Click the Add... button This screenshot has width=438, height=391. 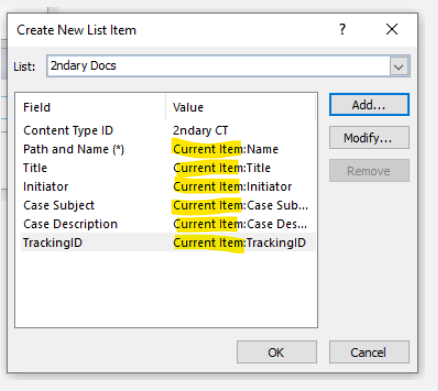click(369, 105)
